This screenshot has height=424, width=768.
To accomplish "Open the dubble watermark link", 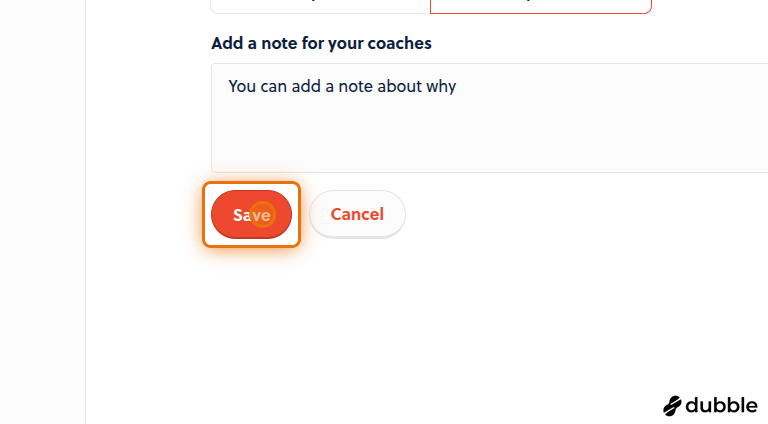I will (710, 406).
